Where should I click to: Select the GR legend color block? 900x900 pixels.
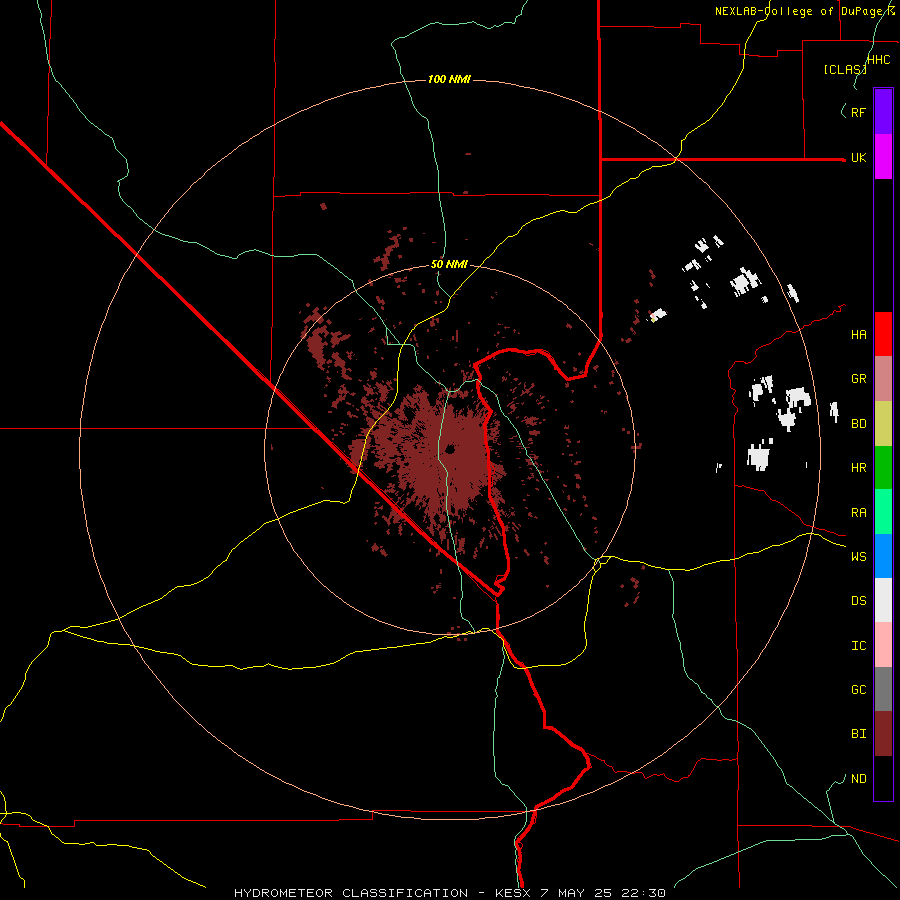pyautogui.click(x=883, y=378)
